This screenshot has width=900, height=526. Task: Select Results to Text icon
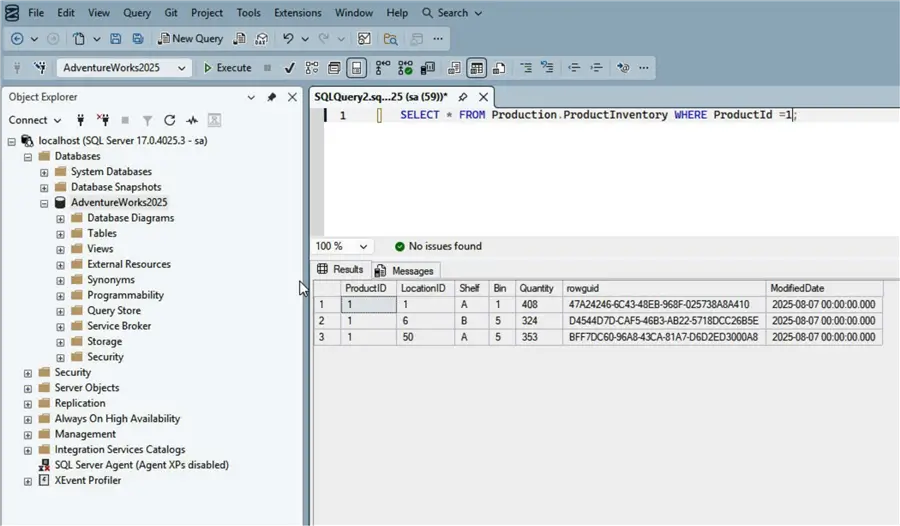pyautogui.click(x=454, y=68)
